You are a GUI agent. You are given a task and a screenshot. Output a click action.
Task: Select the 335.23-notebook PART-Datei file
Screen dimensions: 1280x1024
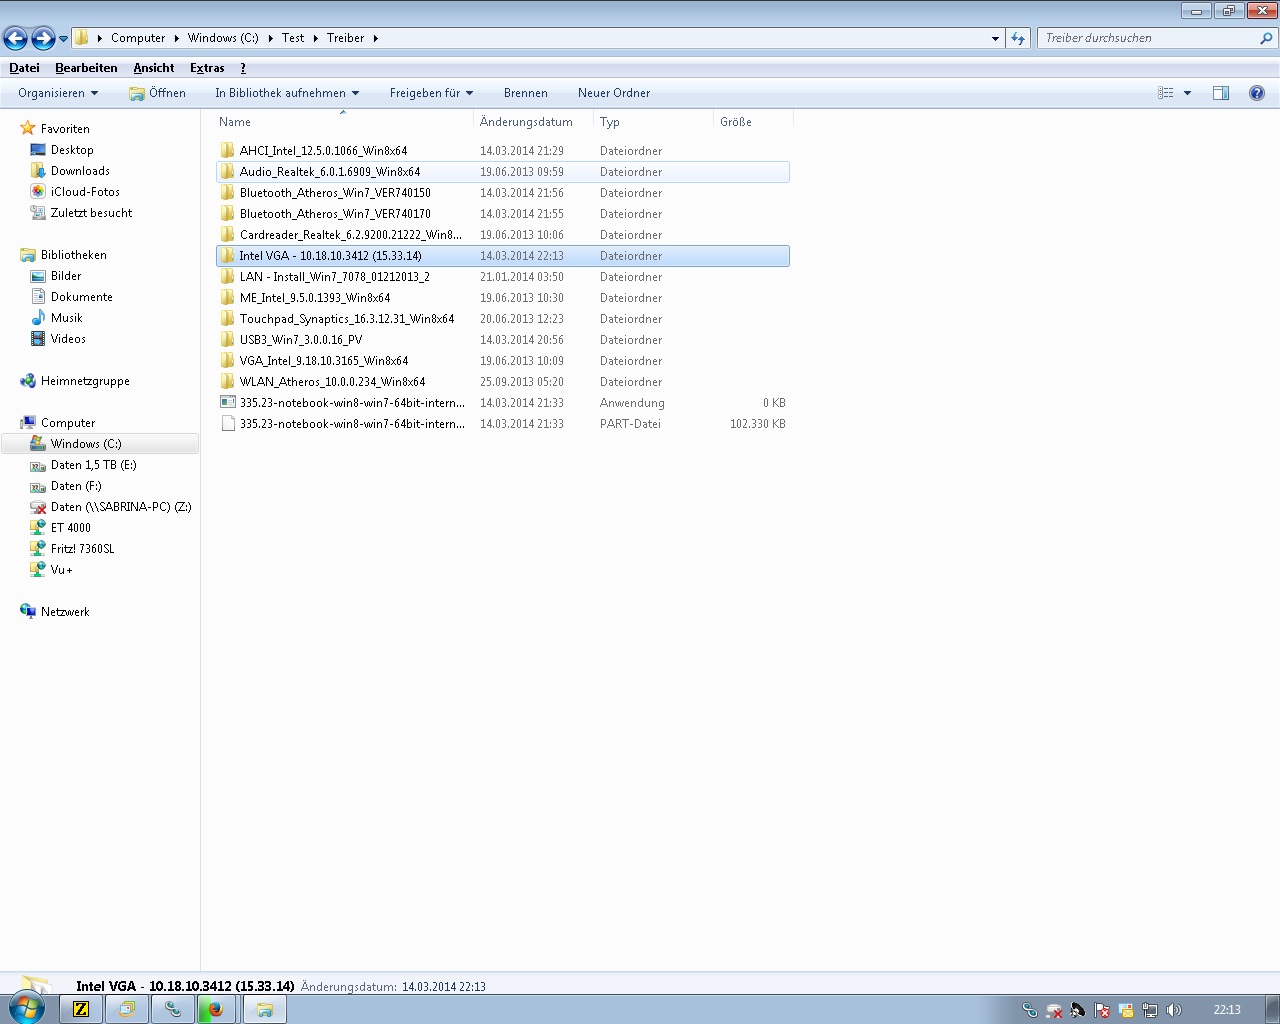tap(503, 424)
